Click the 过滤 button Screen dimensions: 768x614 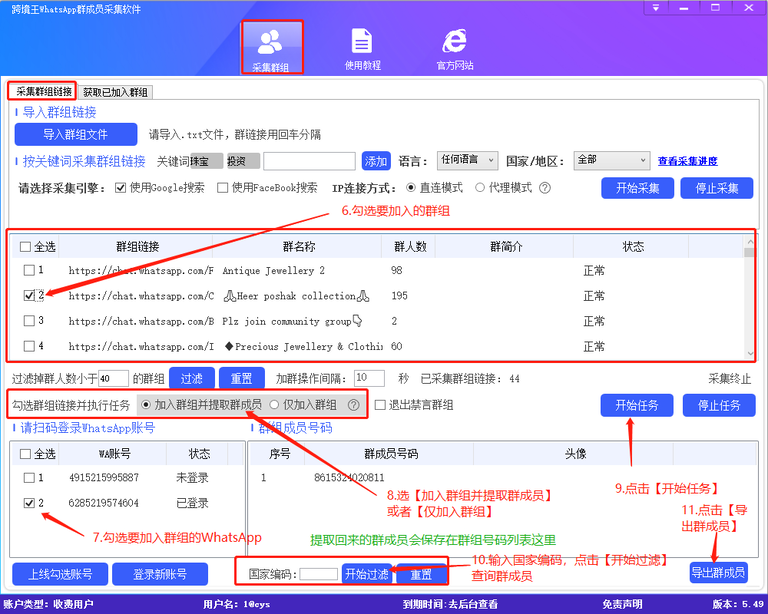[192, 378]
